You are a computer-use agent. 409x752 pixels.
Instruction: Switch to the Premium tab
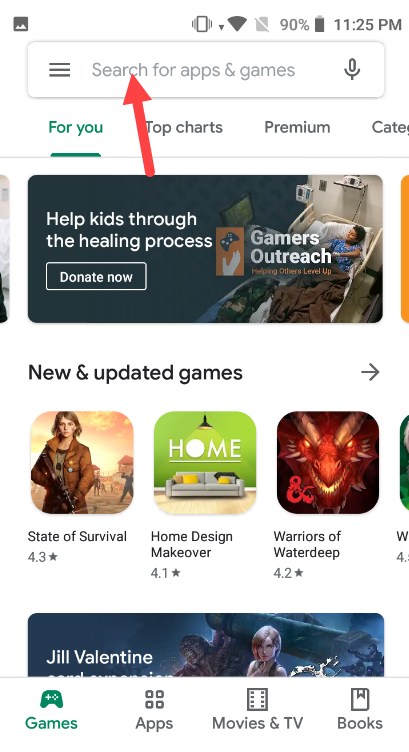(x=297, y=127)
